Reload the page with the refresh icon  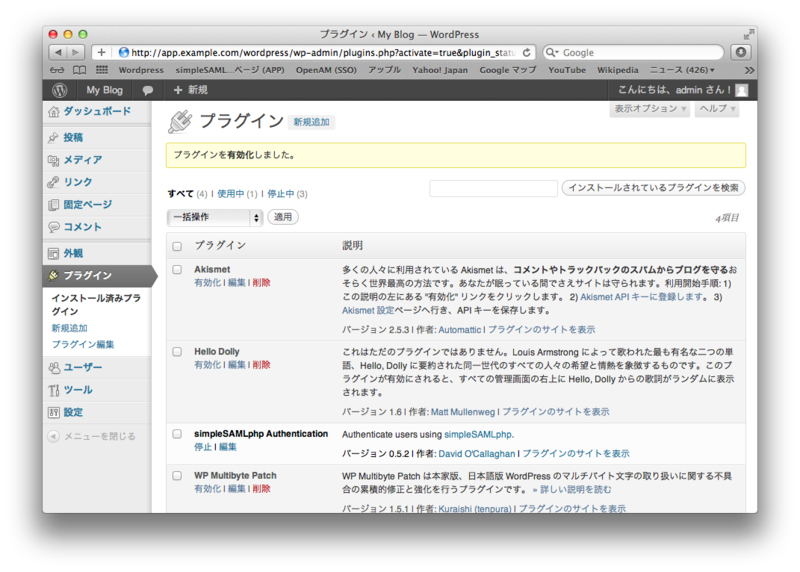pyautogui.click(x=527, y=52)
